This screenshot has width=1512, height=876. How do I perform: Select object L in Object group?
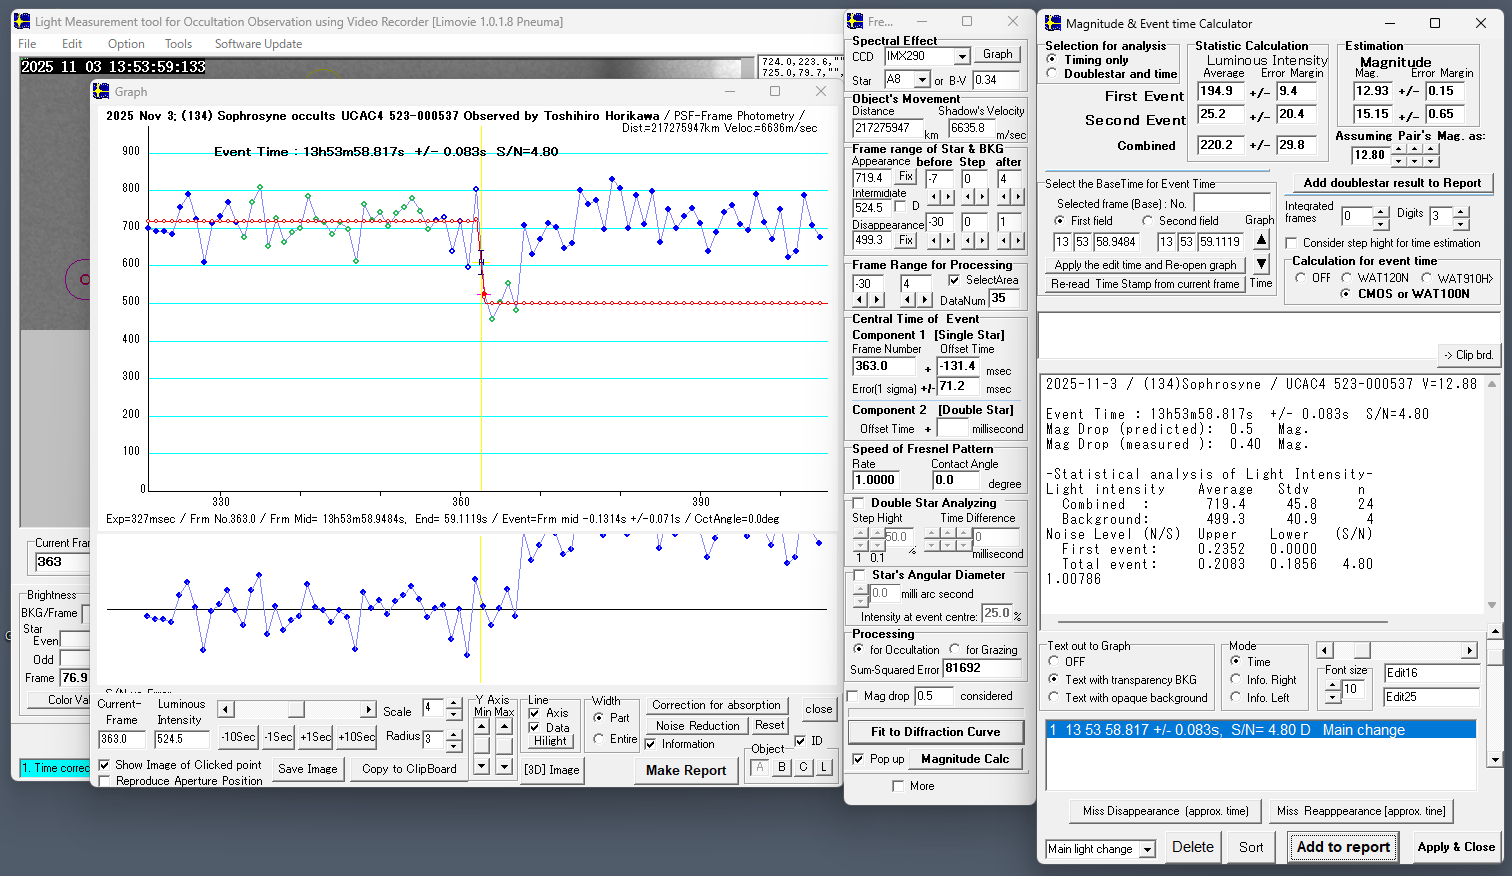click(824, 767)
